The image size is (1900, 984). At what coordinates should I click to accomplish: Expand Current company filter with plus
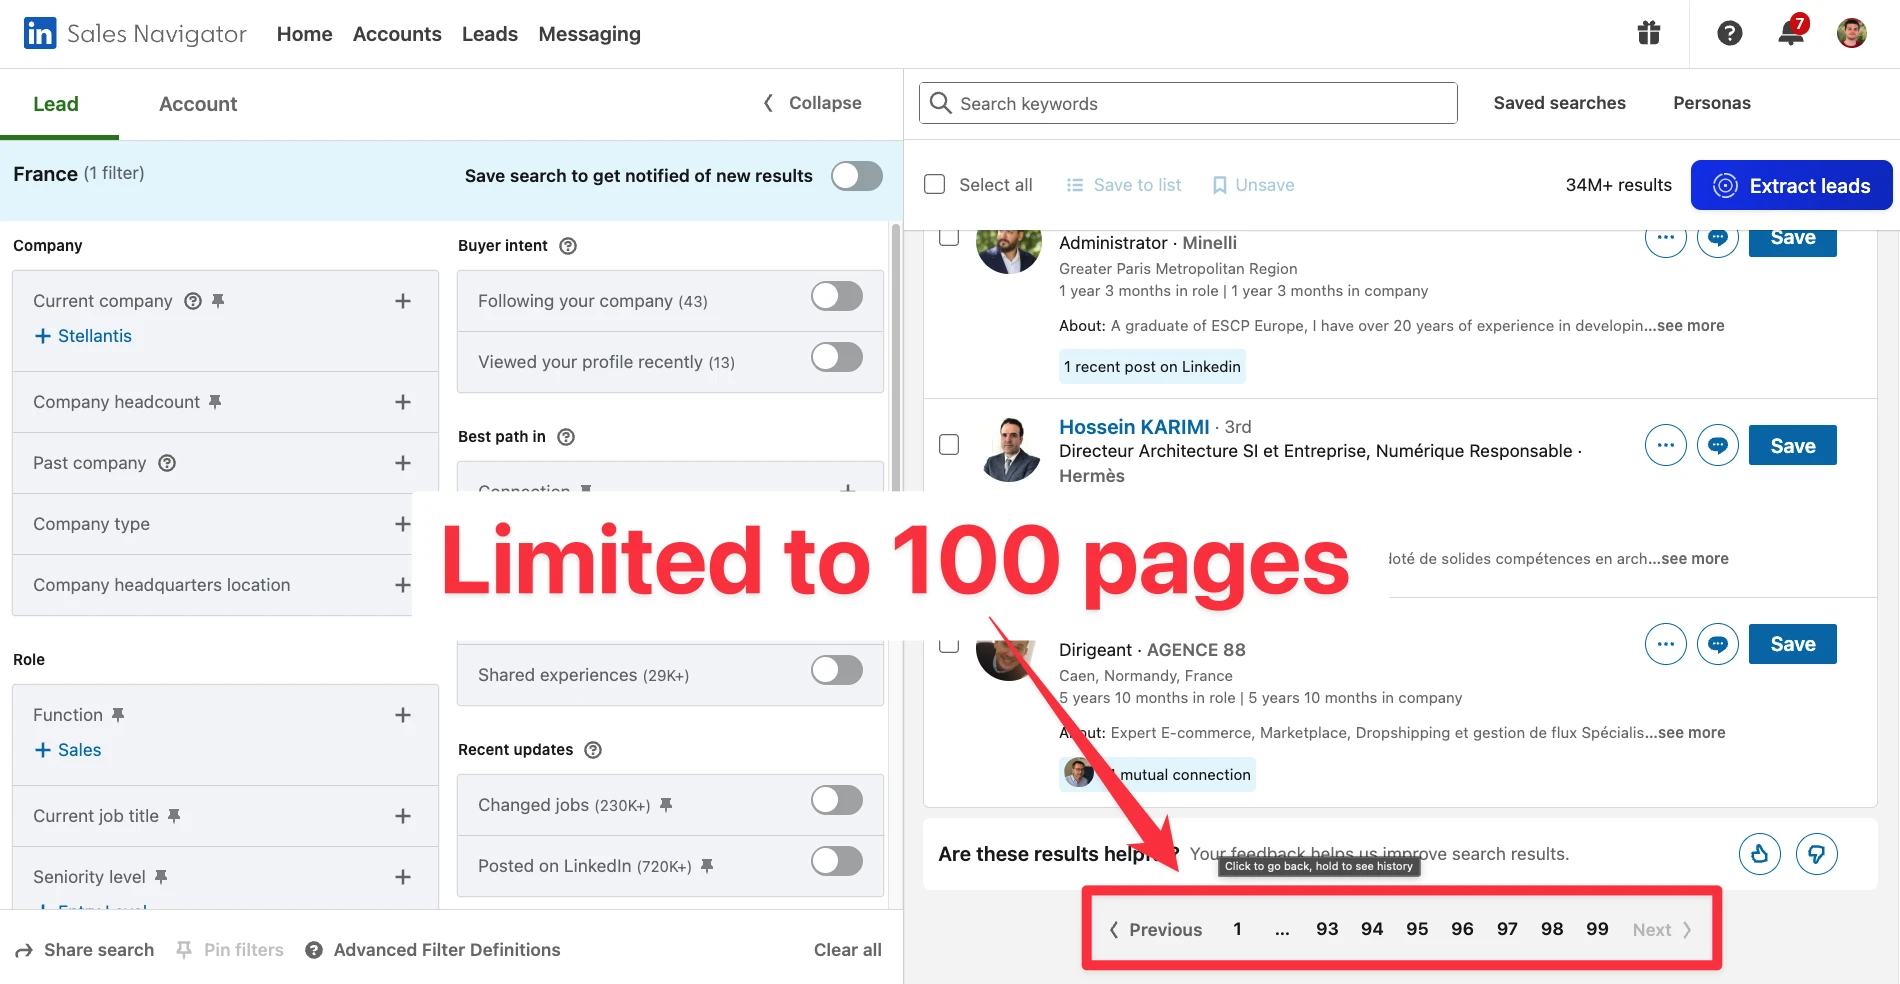pyautogui.click(x=403, y=301)
